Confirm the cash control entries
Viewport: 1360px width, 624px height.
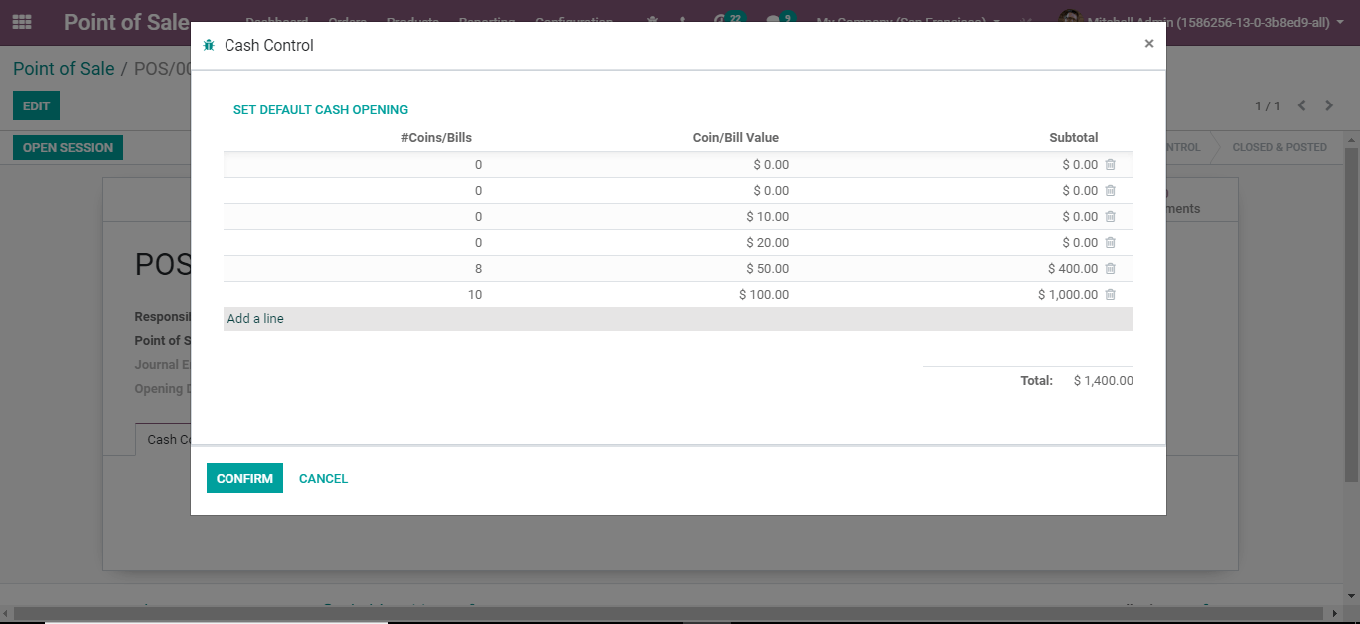[245, 478]
